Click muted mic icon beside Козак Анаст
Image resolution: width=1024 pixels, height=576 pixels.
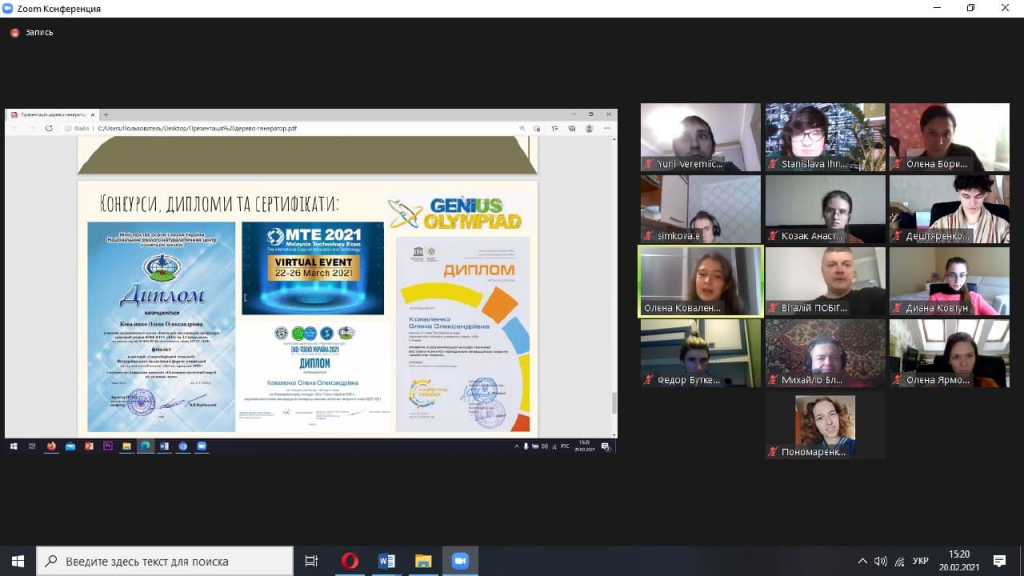(x=773, y=236)
